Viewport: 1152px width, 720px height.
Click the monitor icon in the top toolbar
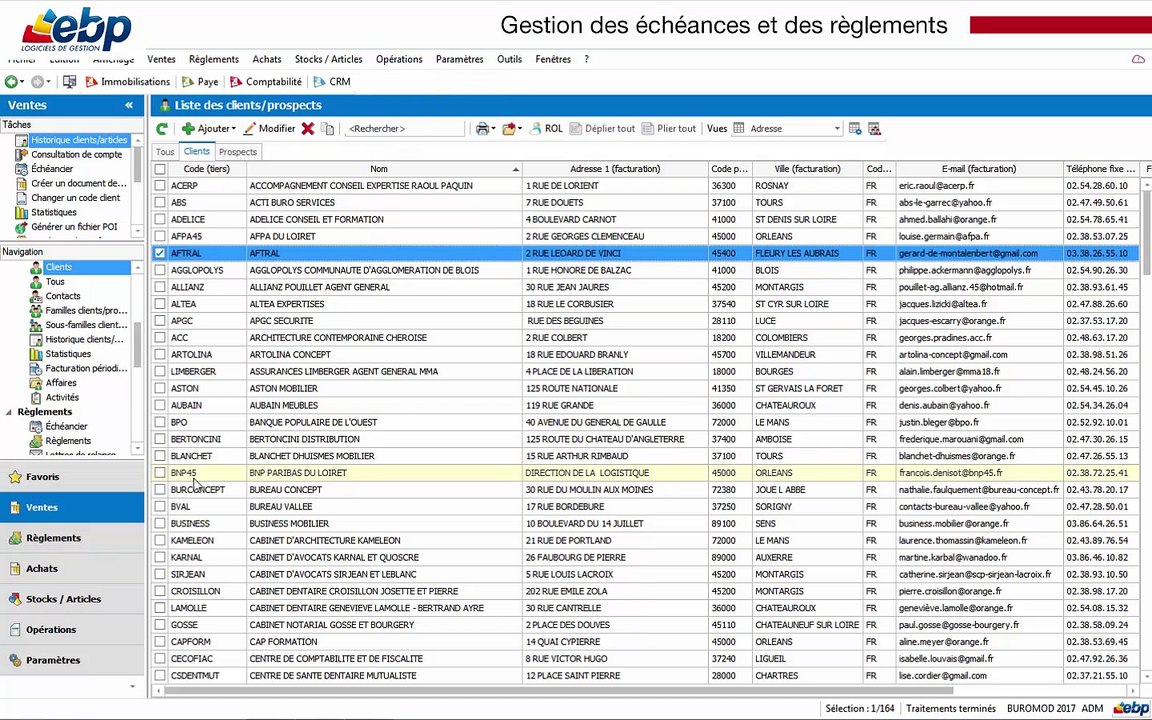tap(69, 82)
